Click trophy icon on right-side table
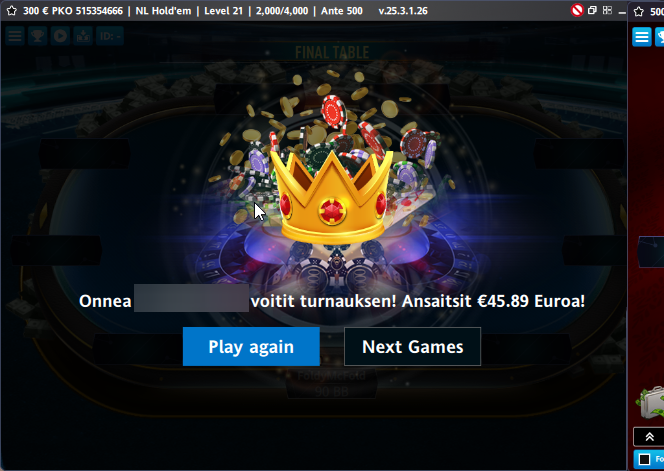This screenshot has height=471, width=664. click(x=660, y=37)
